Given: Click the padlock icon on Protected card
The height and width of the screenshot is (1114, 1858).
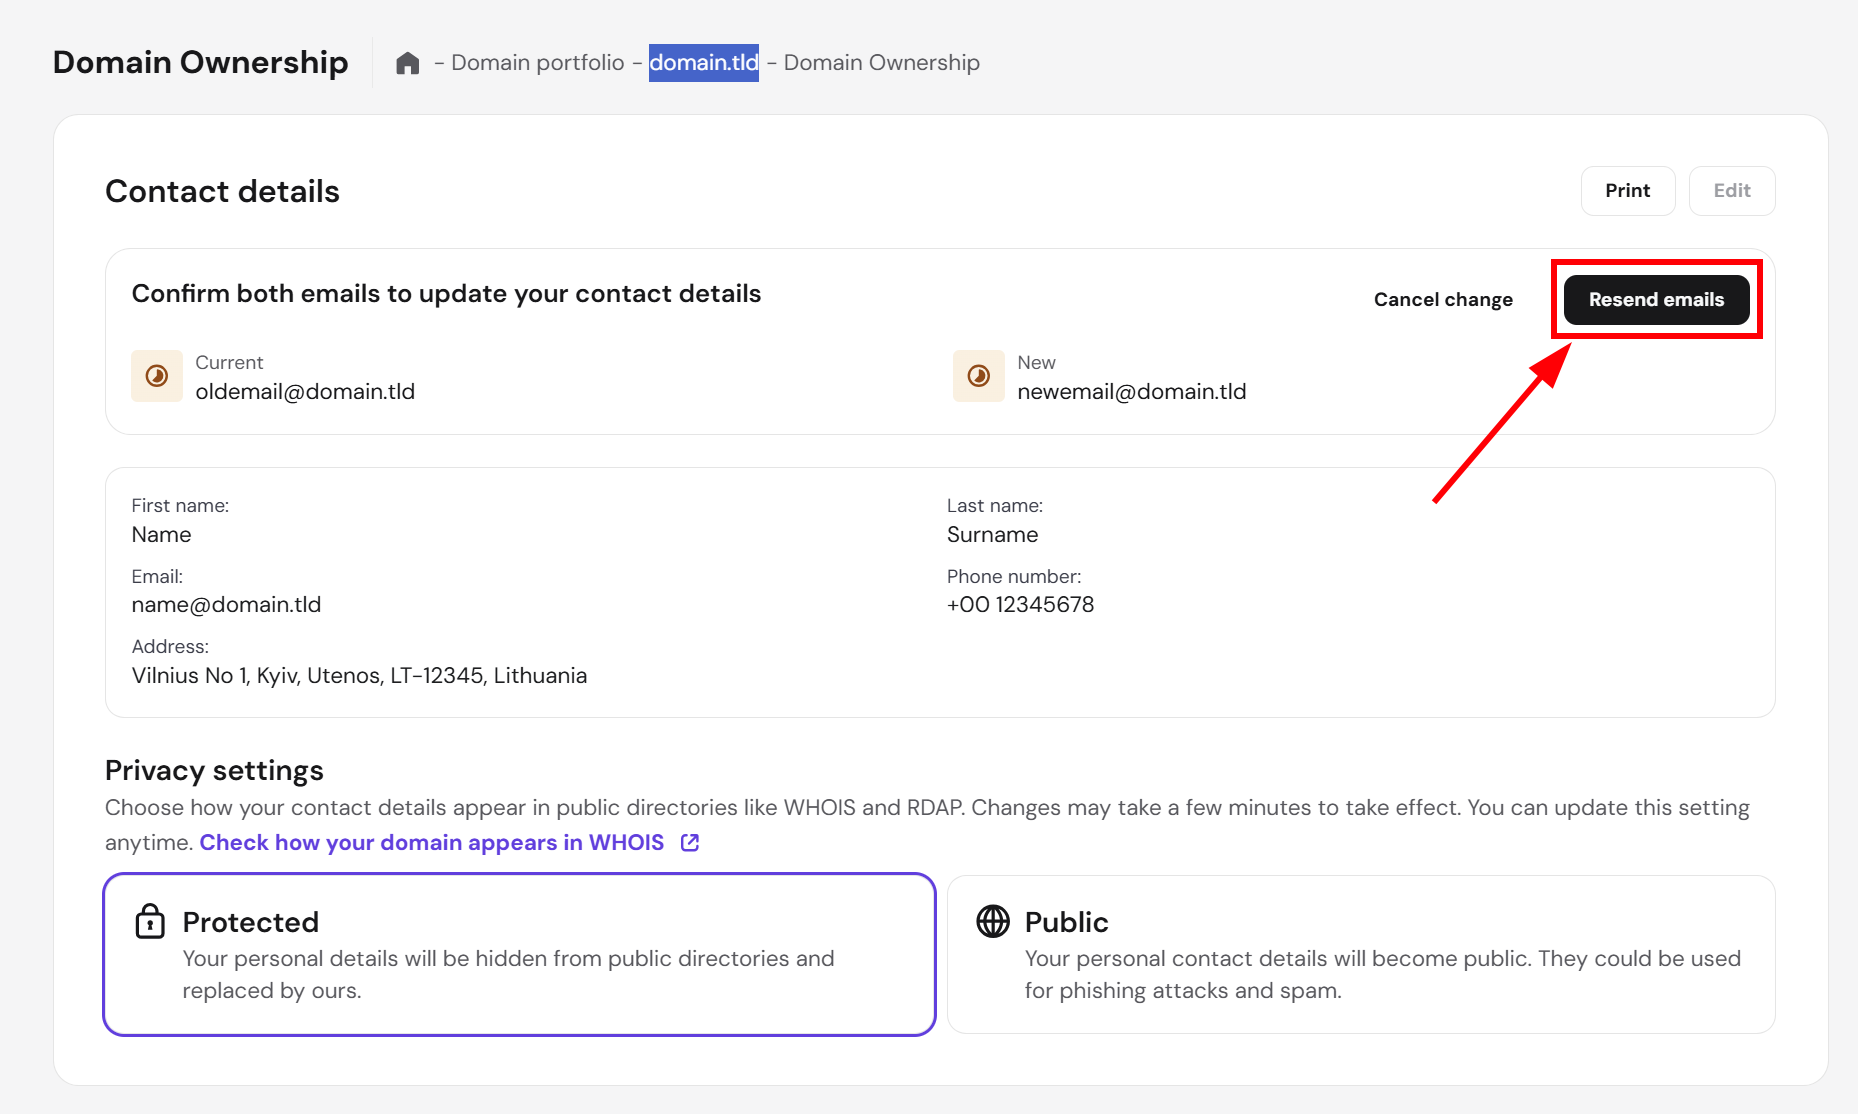Looking at the screenshot, I should pos(150,921).
